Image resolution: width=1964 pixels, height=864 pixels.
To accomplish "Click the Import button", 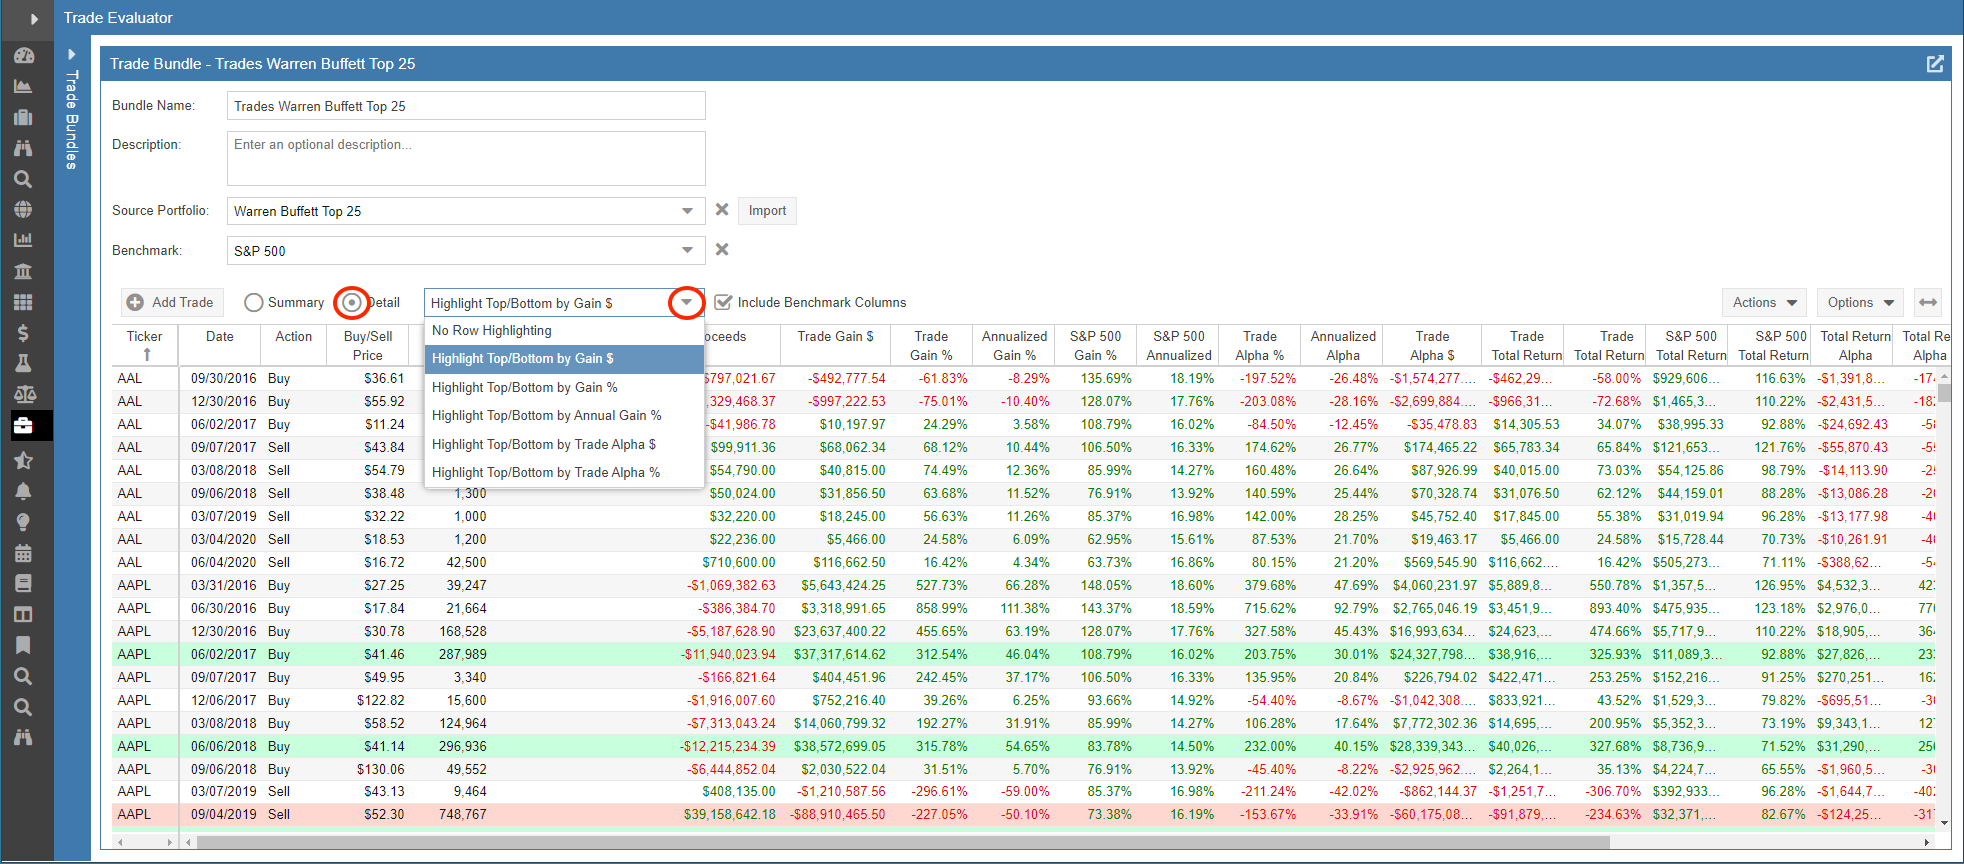I will (767, 211).
